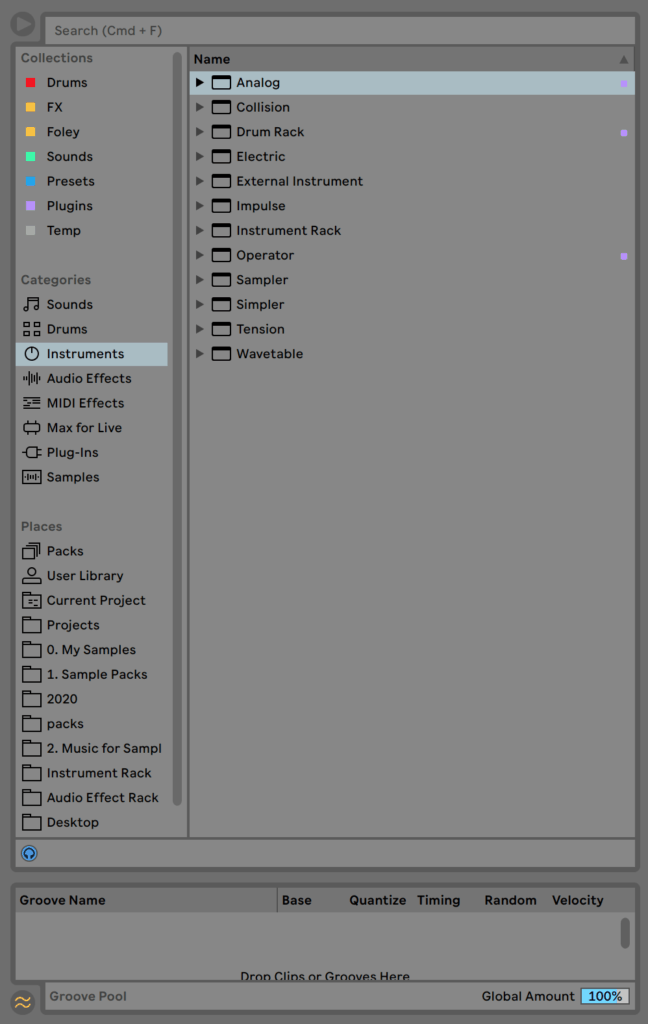Open the Desktop place folder
The image size is (648, 1024).
73,822
